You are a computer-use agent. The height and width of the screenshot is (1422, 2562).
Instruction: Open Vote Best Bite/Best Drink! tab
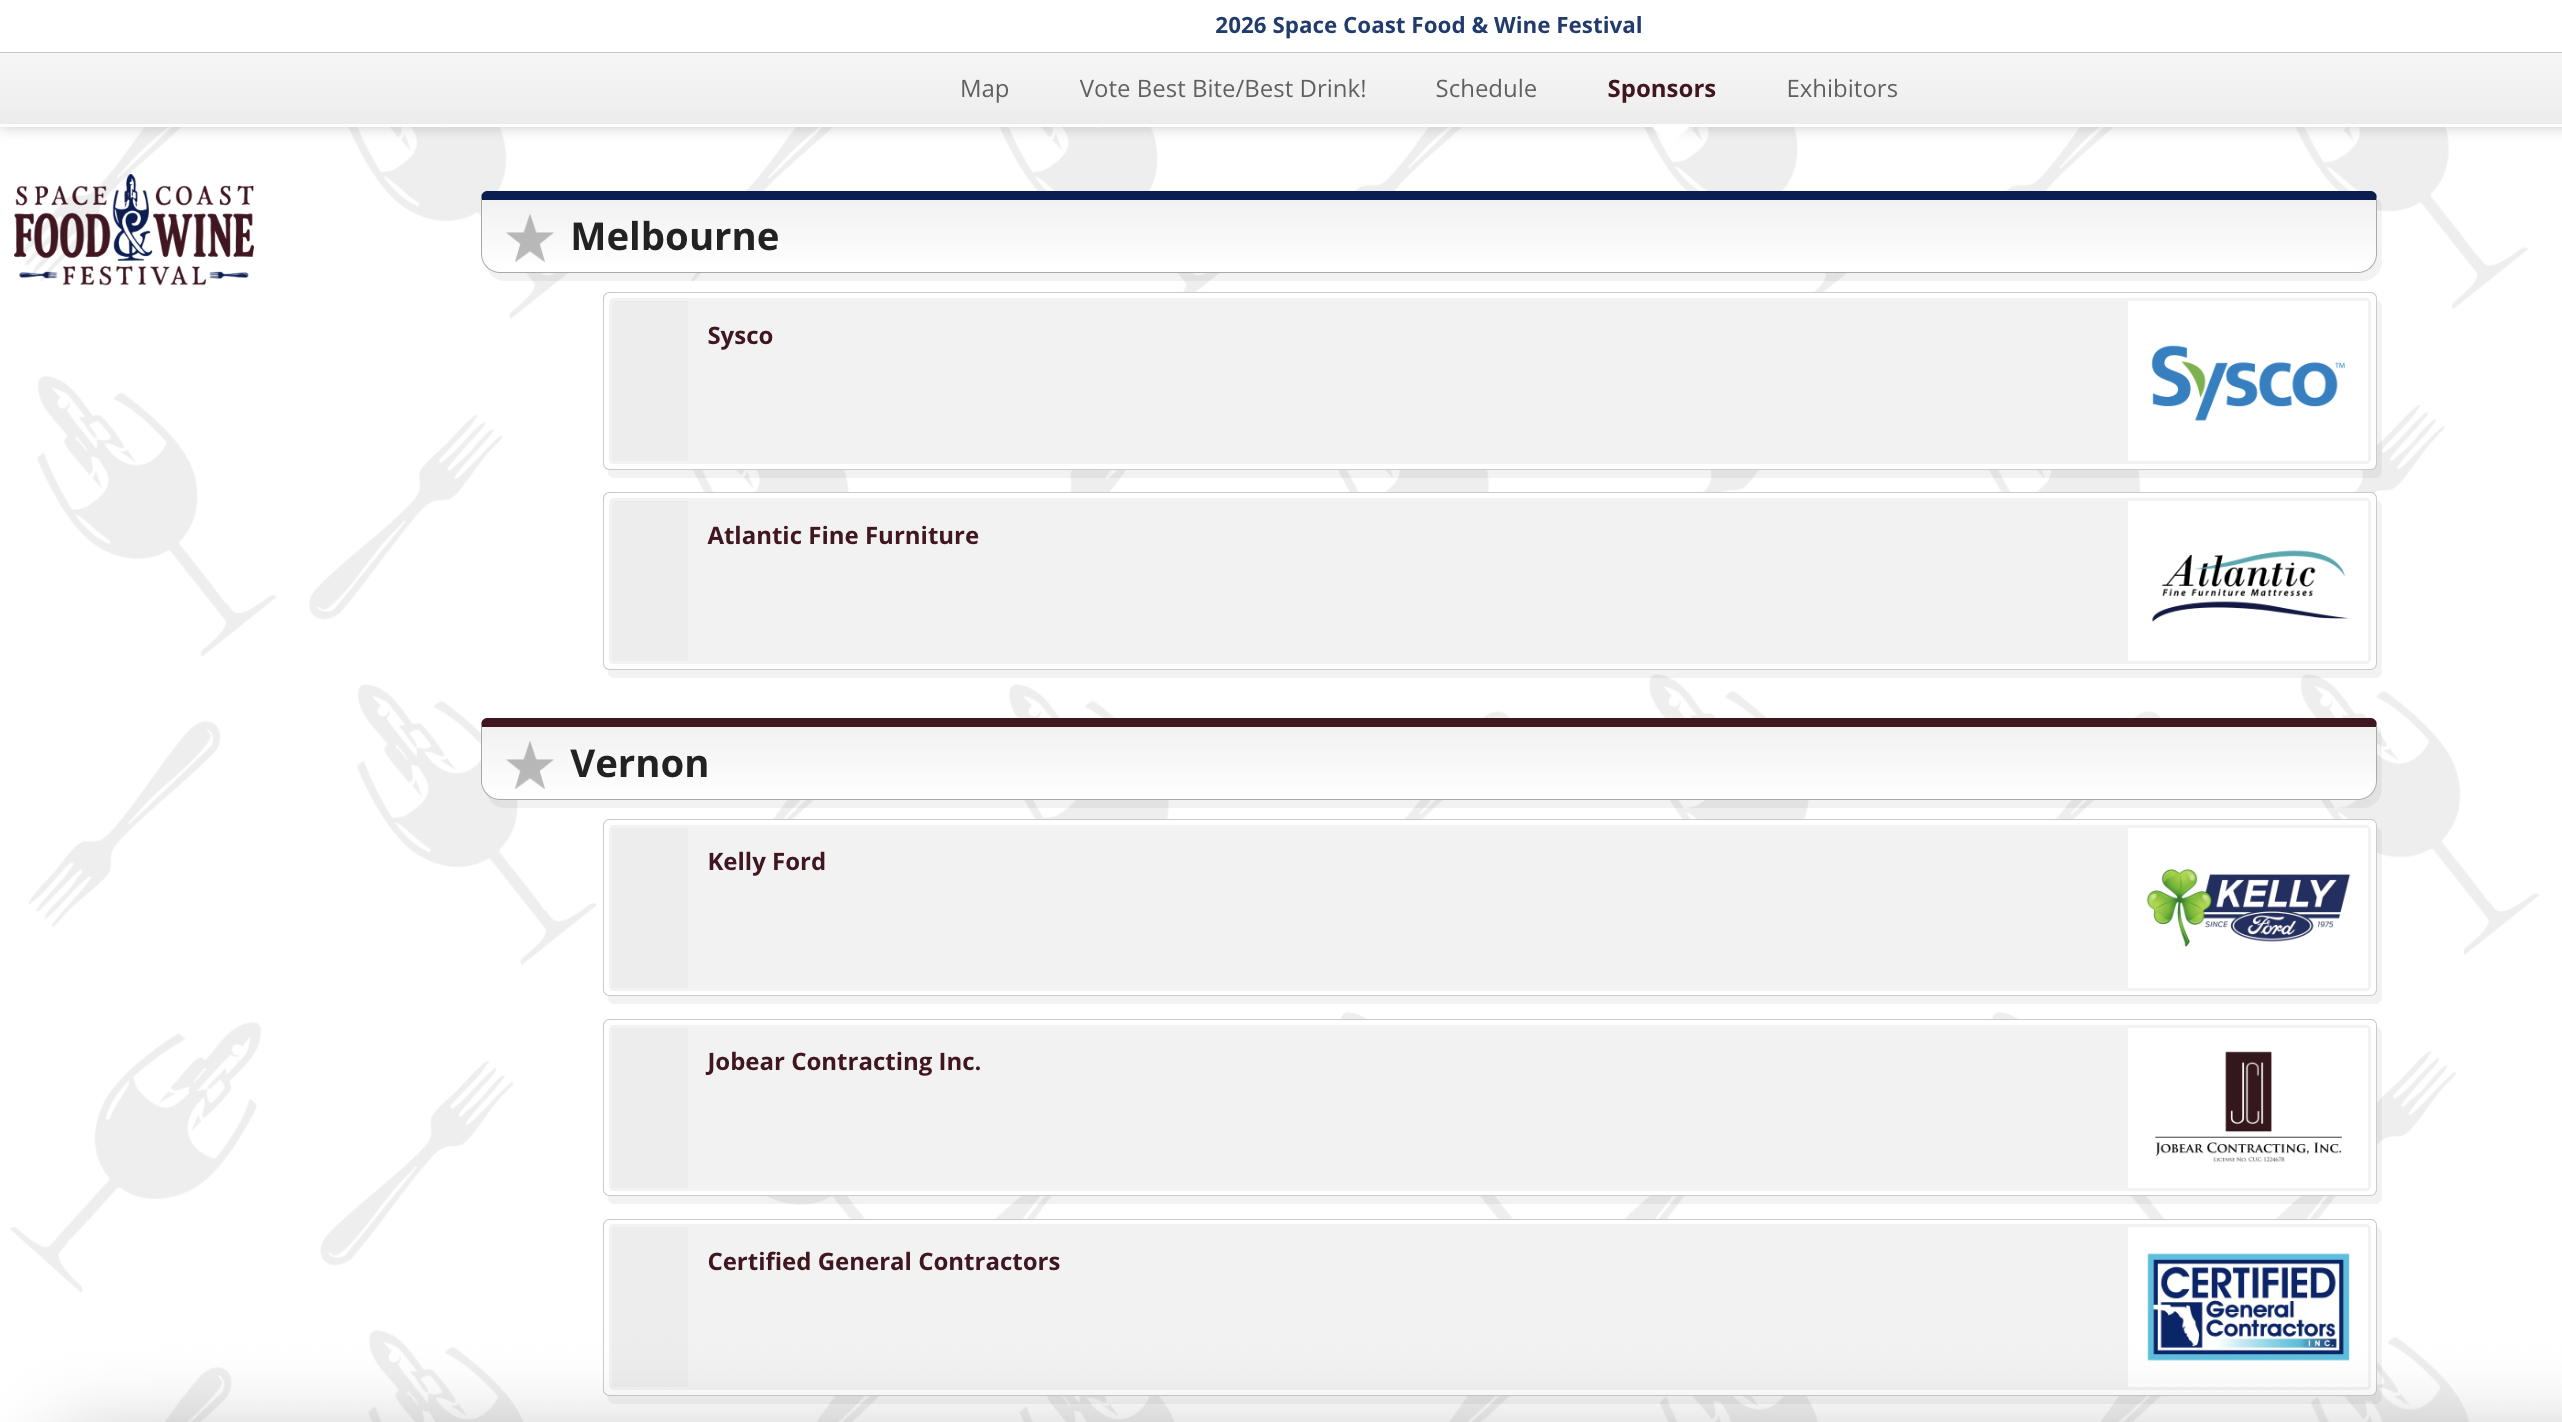pyautogui.click(x=1222, y=89)
